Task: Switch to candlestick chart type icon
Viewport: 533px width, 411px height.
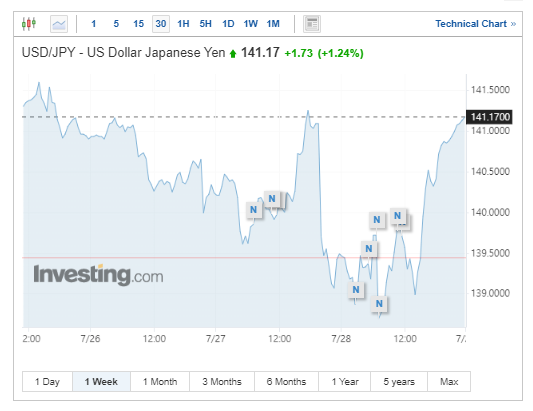Action: [x=29, y=24]
